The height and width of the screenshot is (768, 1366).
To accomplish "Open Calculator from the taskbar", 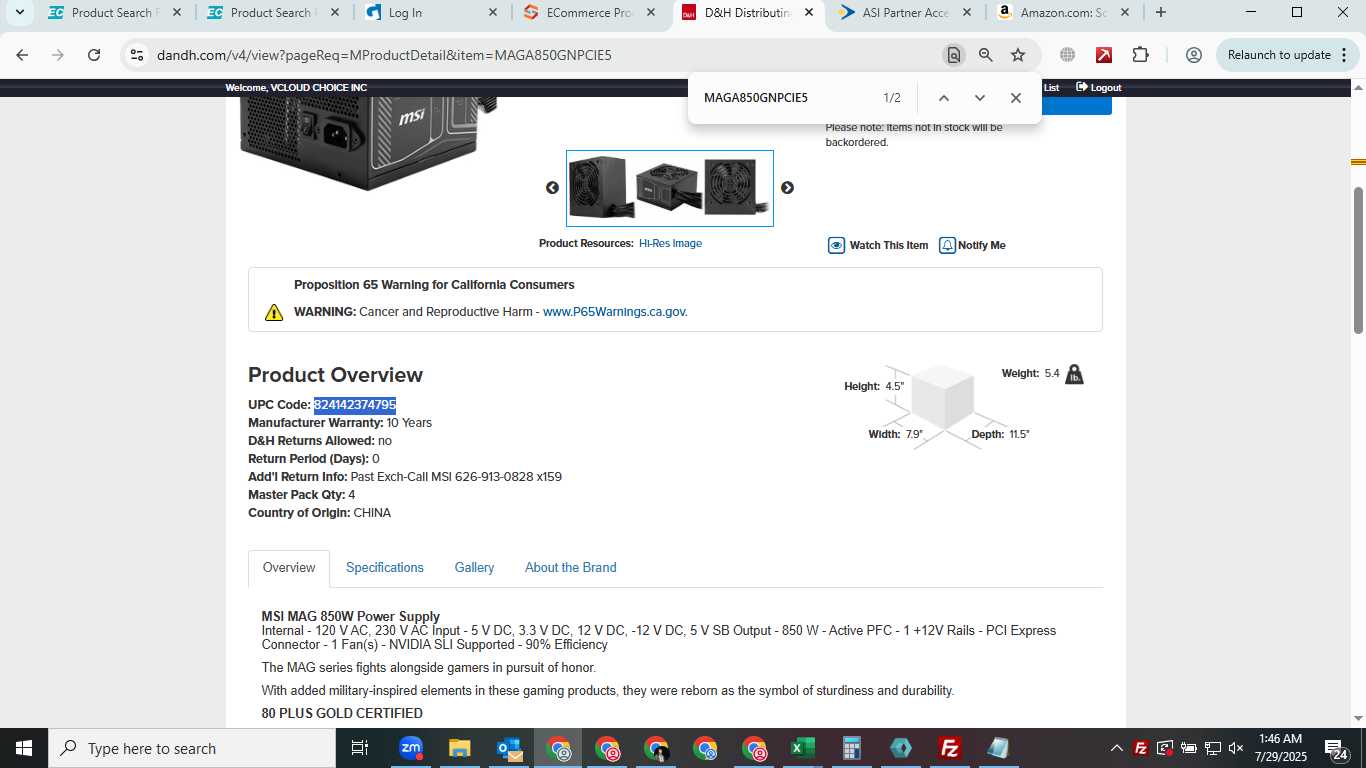I will [x=852, y=748].
